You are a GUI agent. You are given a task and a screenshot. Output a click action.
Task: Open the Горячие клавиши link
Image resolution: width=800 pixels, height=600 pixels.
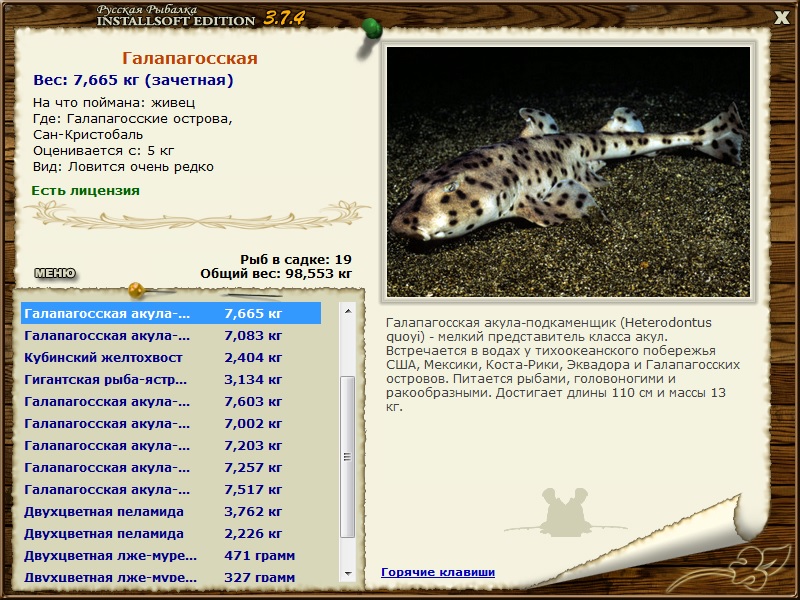point(438,572)
